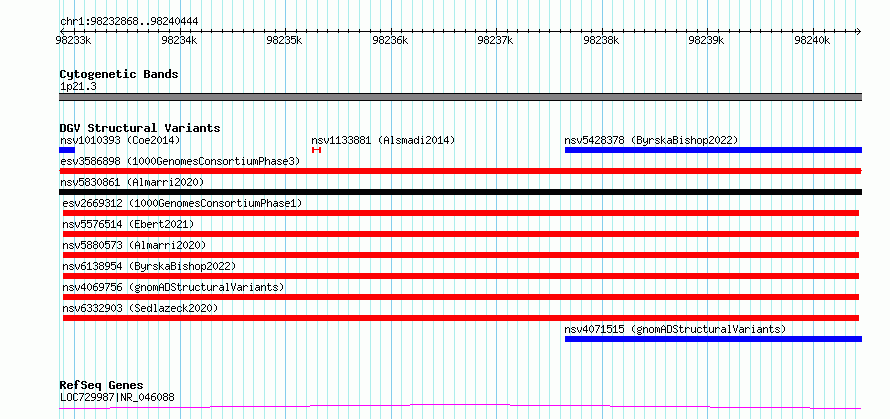Select the blue nsv4071515 variant bar

click(x=713, y=339)
